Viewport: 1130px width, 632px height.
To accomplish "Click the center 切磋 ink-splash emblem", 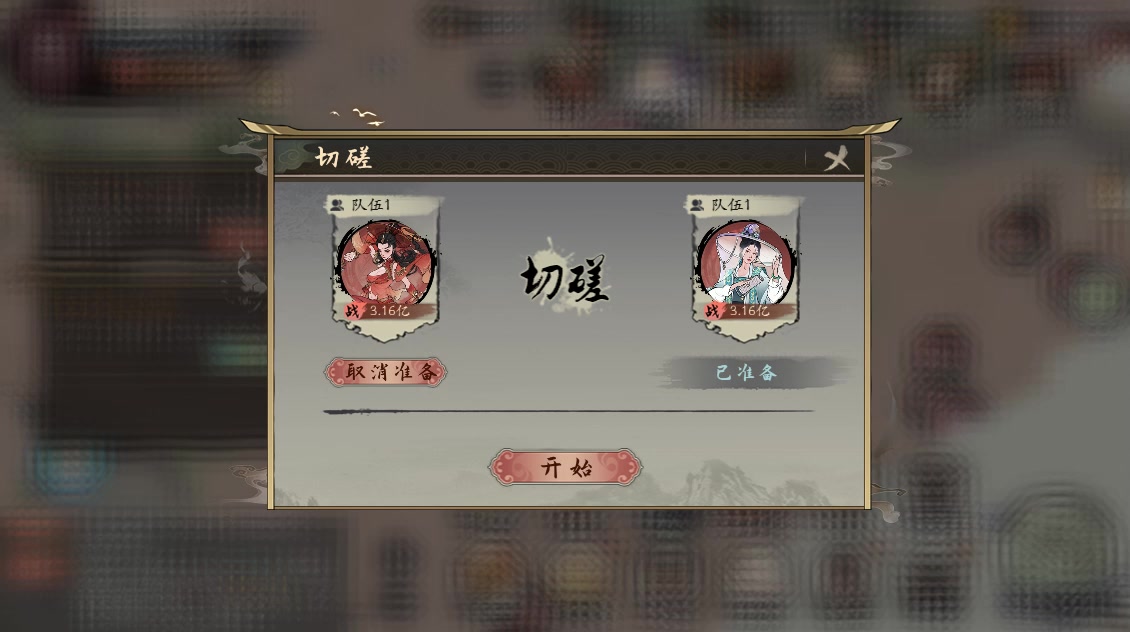I will point(565,278).
